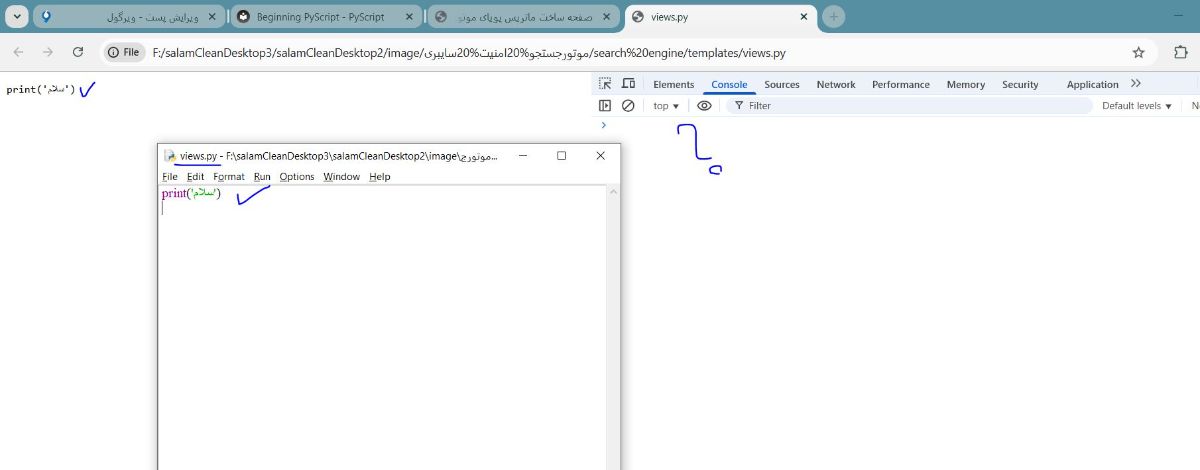Screen dimensions: 1200x470
Task: Click the address bar URL
Action: pyautogui.click(x=469, y=52)
